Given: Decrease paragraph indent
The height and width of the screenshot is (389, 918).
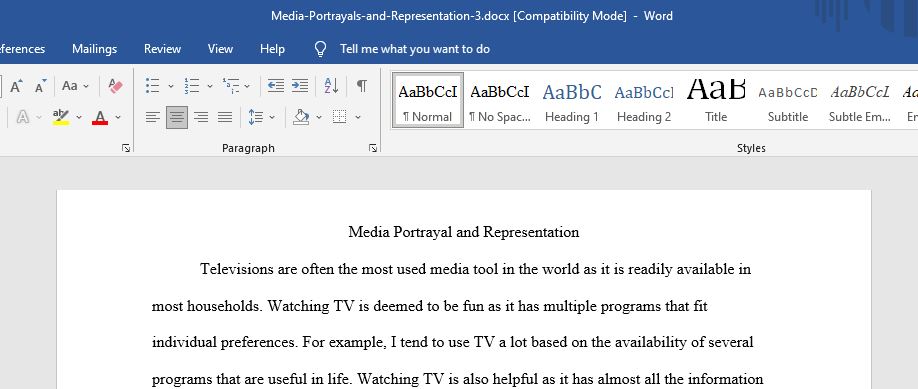Looking at the screenshot, I should [276, 86].
